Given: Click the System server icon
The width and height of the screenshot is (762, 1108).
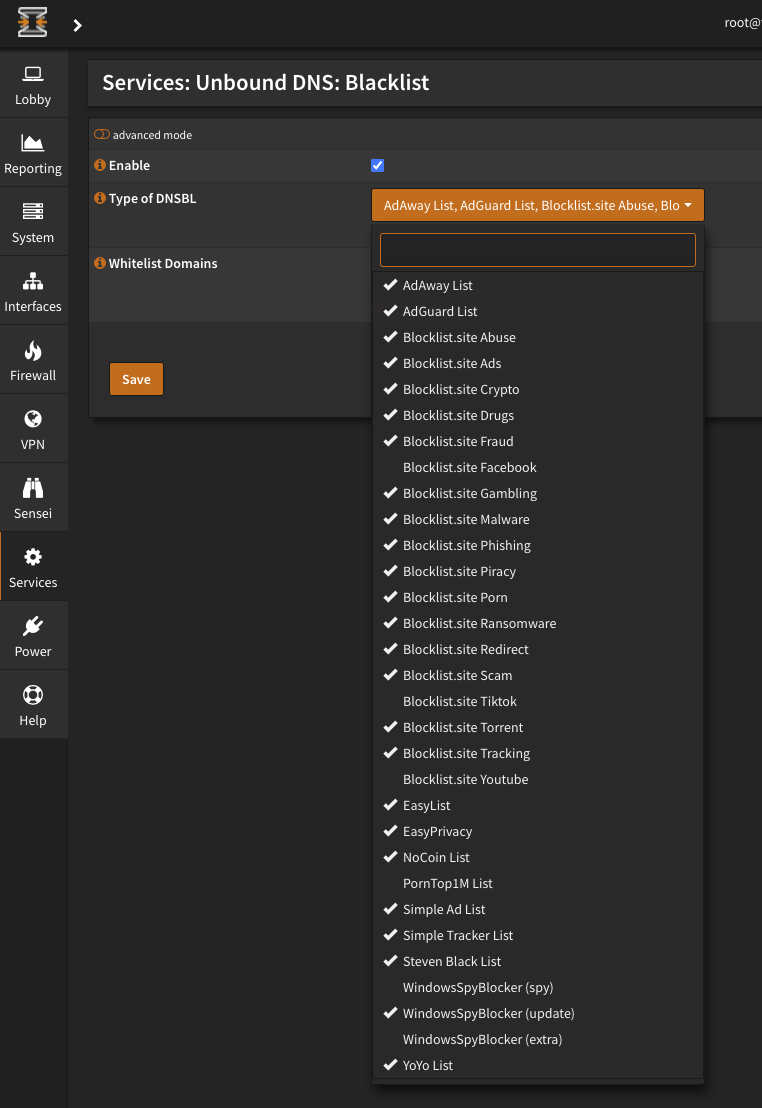Looking at the screenshot, I should point(33,212).
